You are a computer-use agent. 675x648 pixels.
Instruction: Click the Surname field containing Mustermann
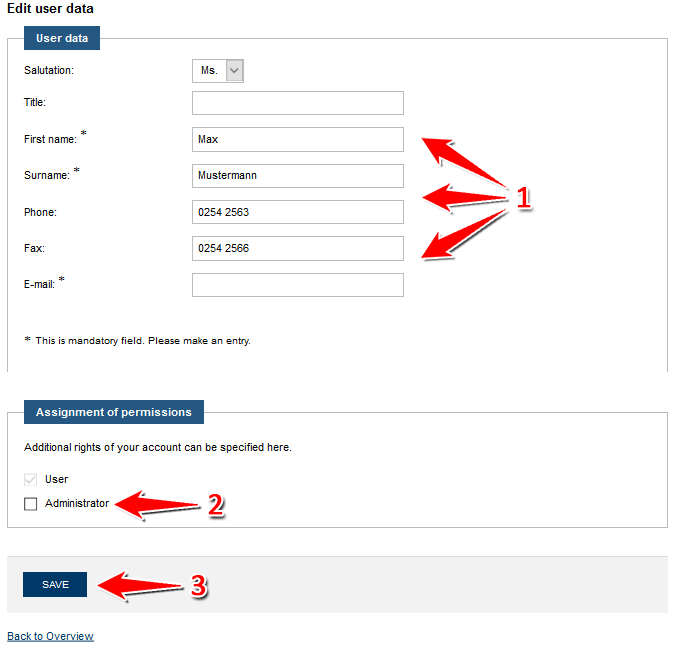[x=297, y=176]
